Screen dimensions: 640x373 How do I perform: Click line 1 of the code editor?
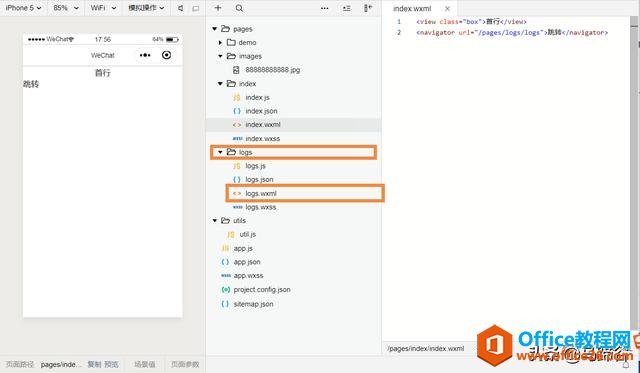pyautogui.click(x=471, y=22)
